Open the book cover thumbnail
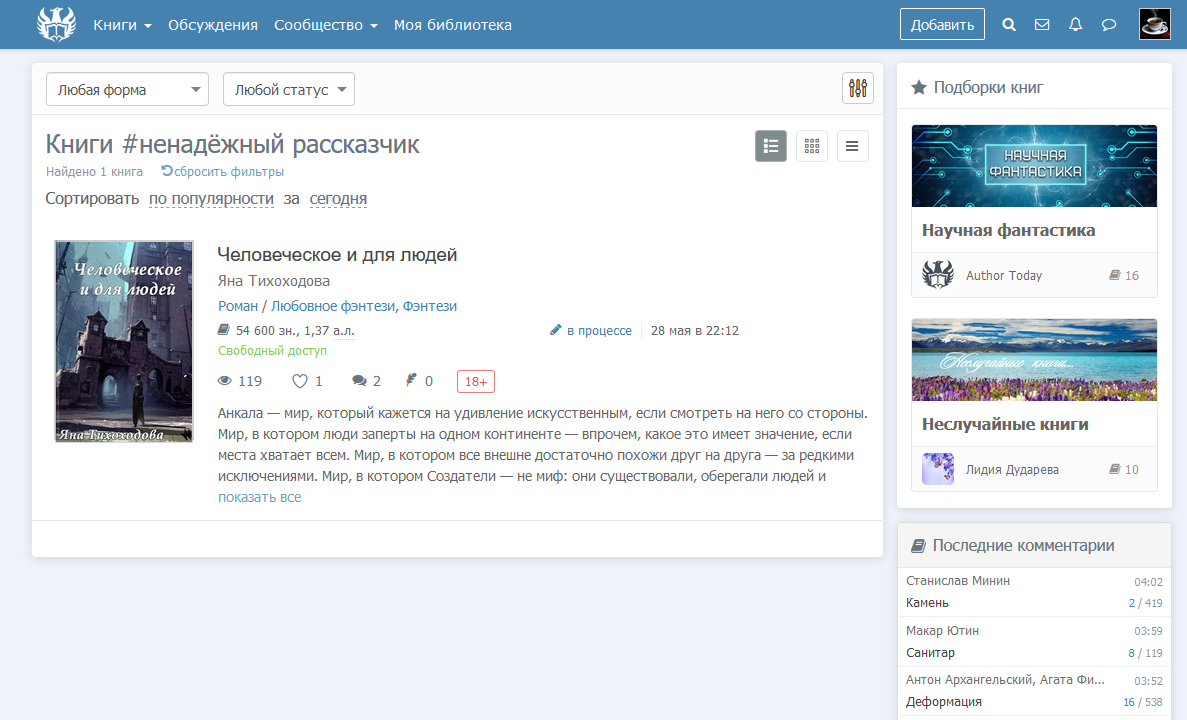The width and height of the screenshot is (1187, 720). (x=124, y=341)
